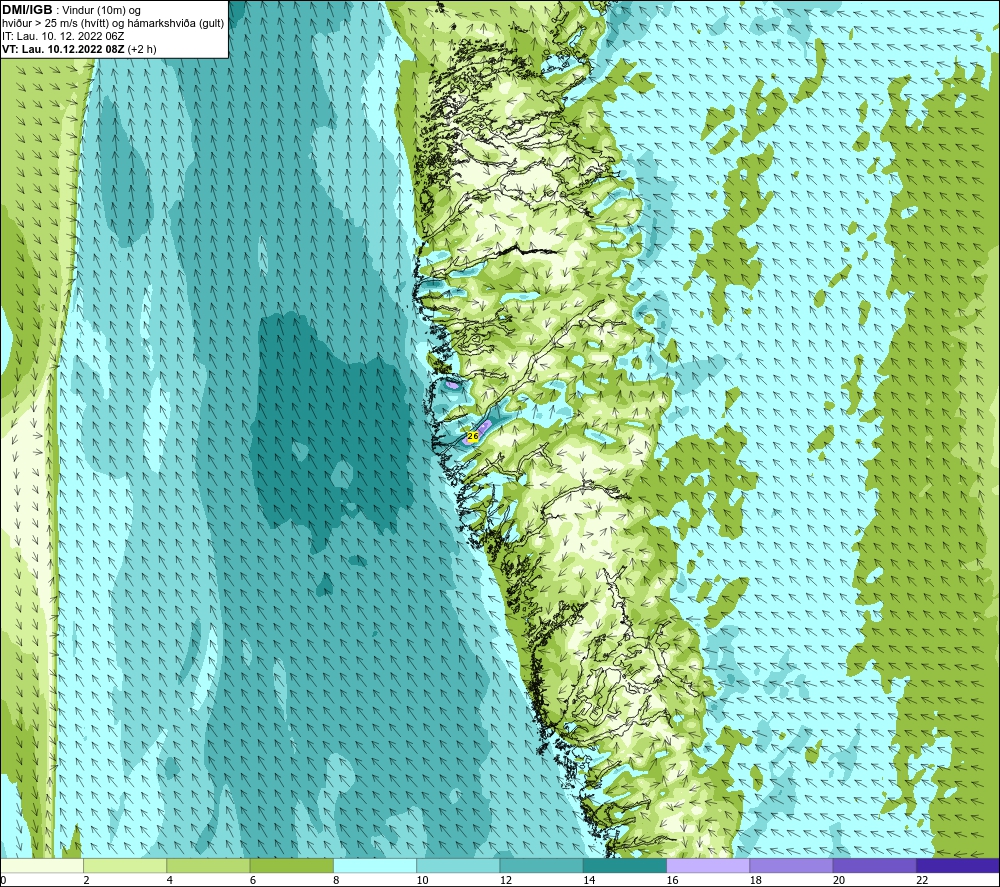
Task: Click the dark indigo 22+ m/s legend swatch
Action: click(957, 865)
